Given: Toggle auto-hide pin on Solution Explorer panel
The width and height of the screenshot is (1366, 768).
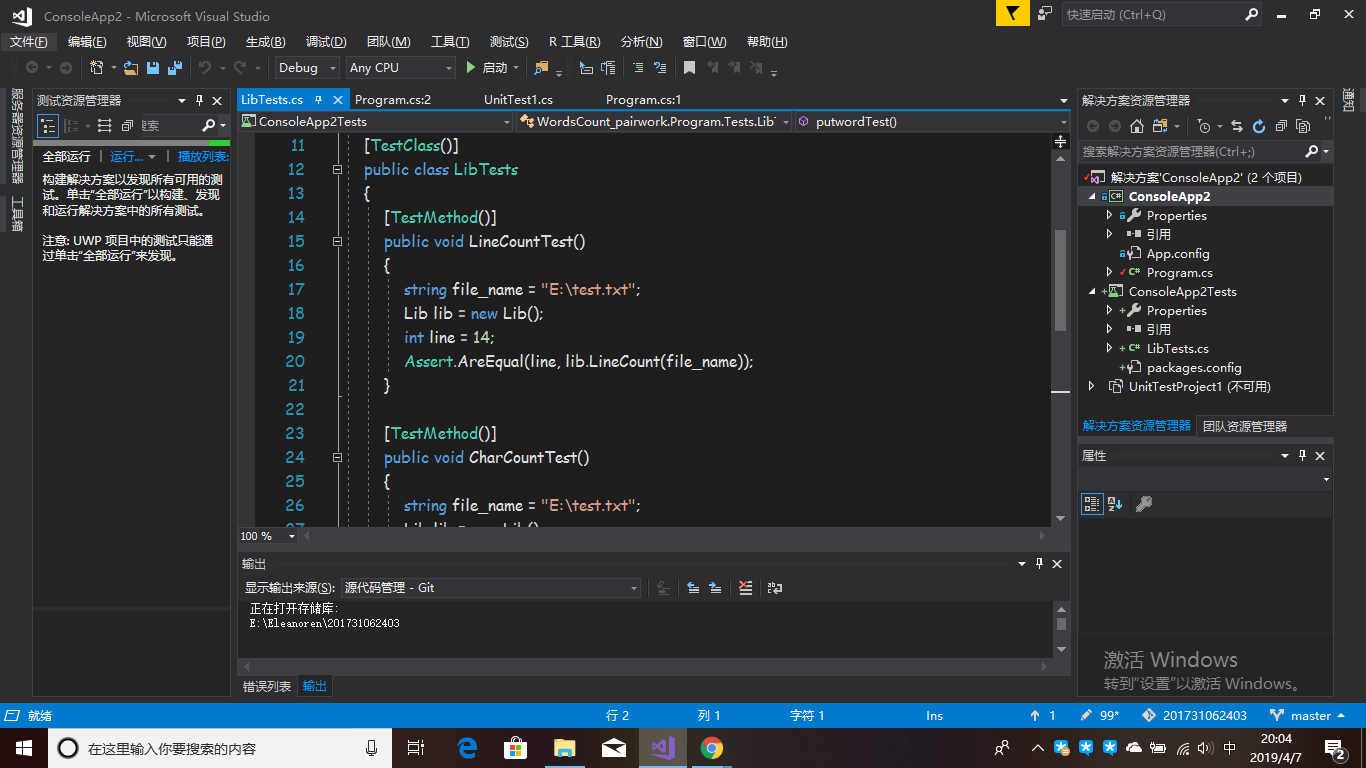Looking at the screenshot, I should point(1302,100).
